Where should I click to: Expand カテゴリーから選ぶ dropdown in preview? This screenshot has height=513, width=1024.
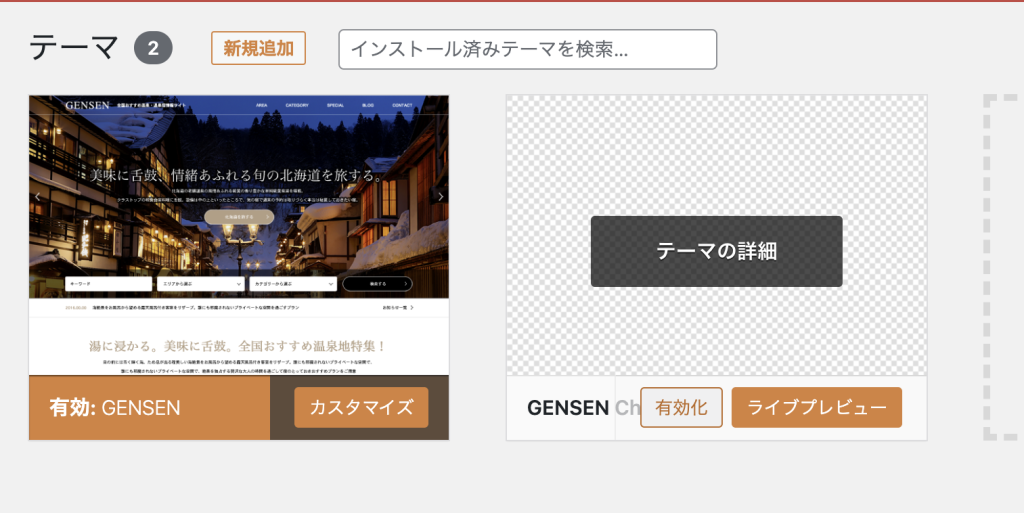pos(293,284)
